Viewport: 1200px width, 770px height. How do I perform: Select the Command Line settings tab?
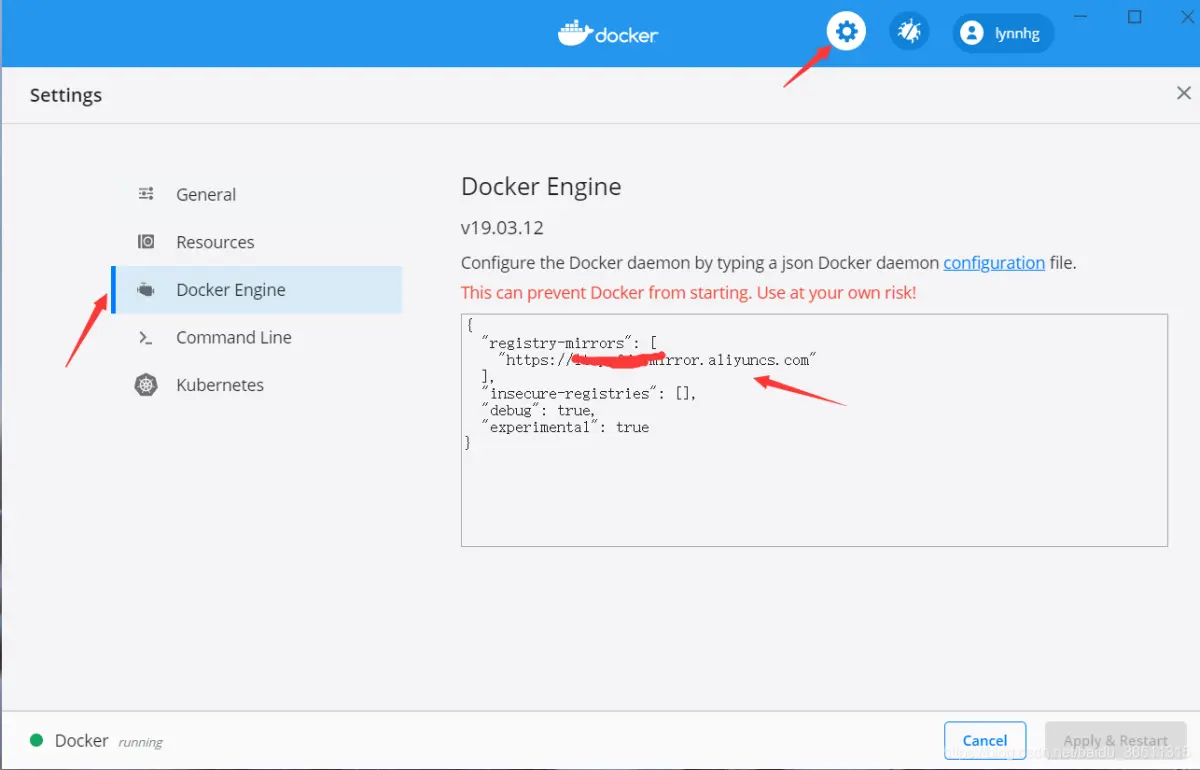(x=257, y=337)
